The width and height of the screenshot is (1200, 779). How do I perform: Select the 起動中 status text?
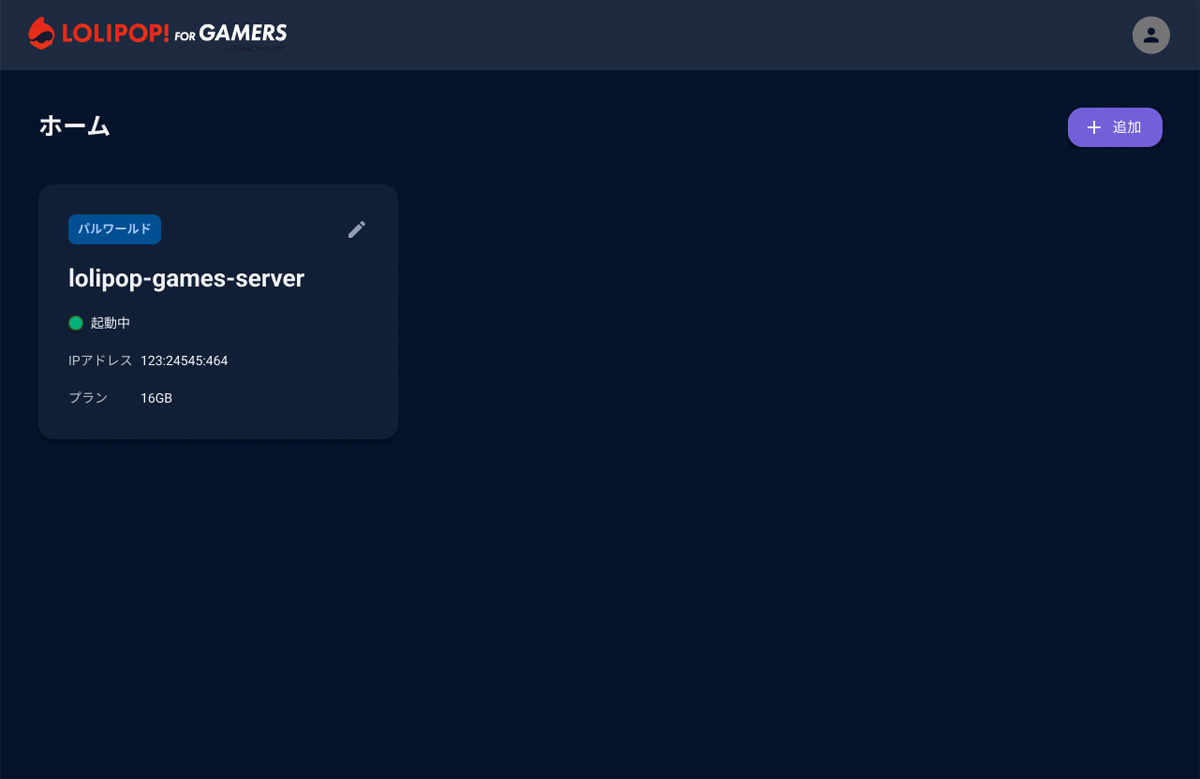tap(110, 323)
